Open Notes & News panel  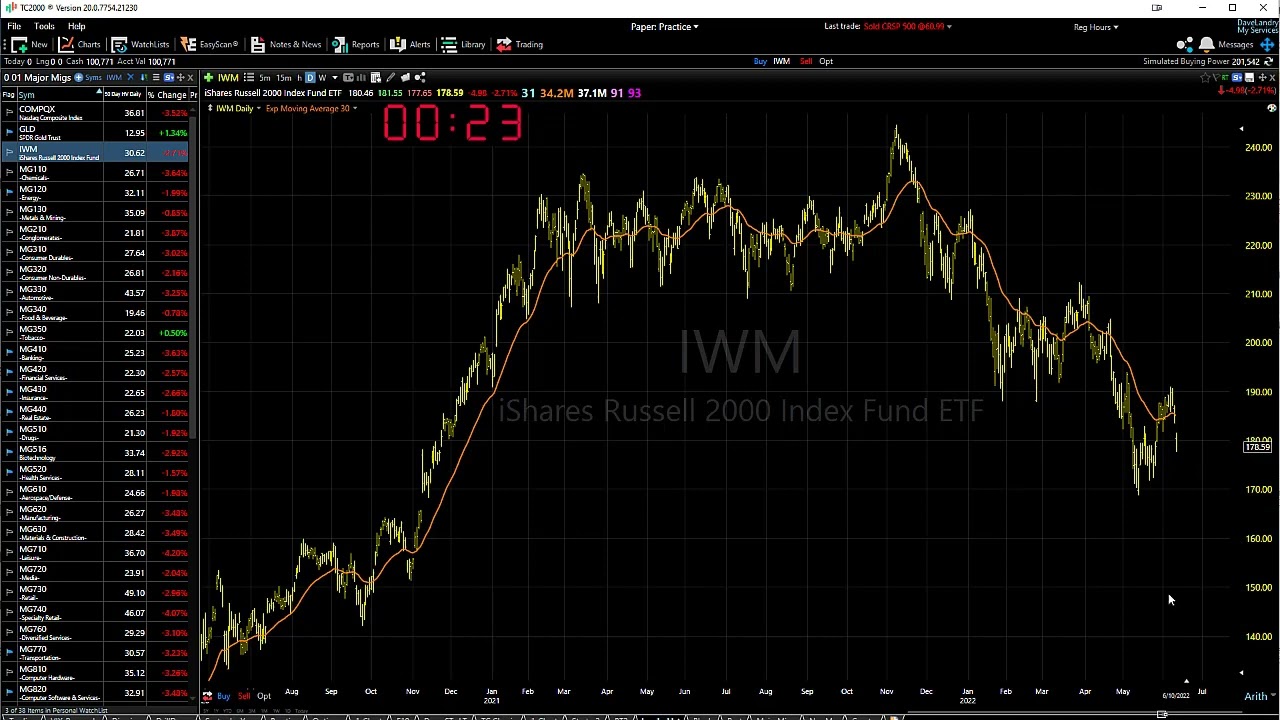click(286, 44)
